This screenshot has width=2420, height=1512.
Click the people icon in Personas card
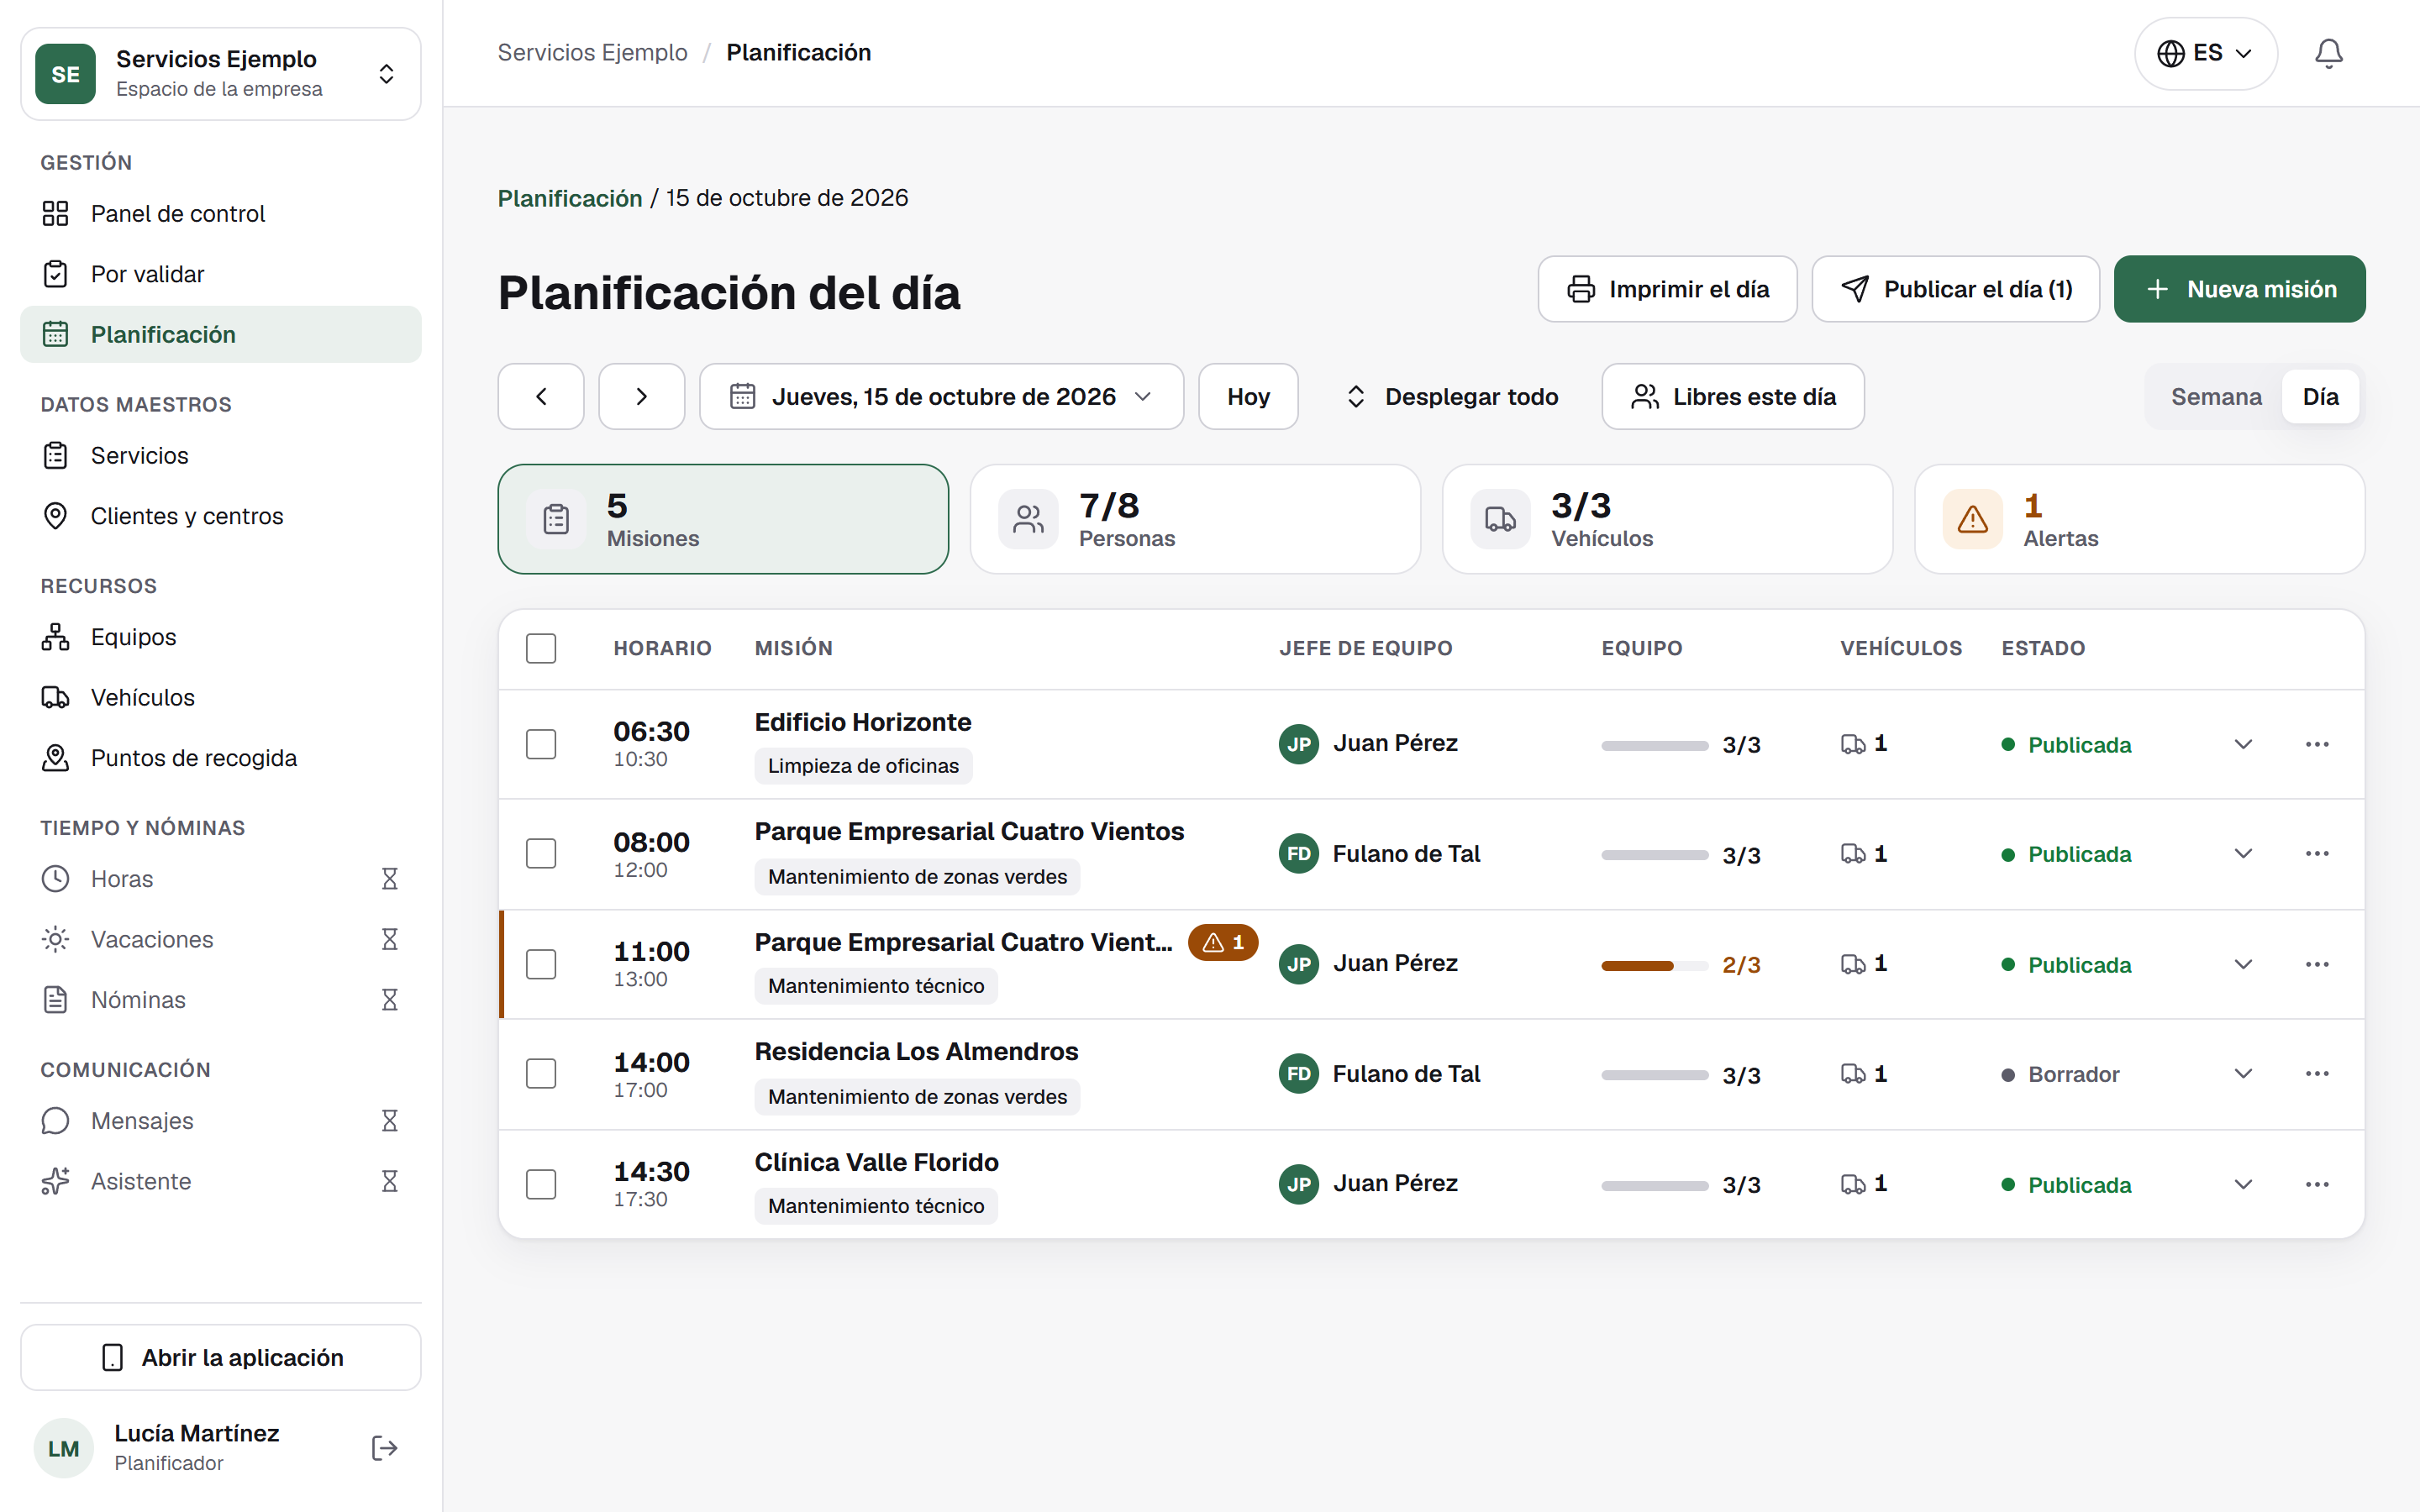coord(1028,519)
